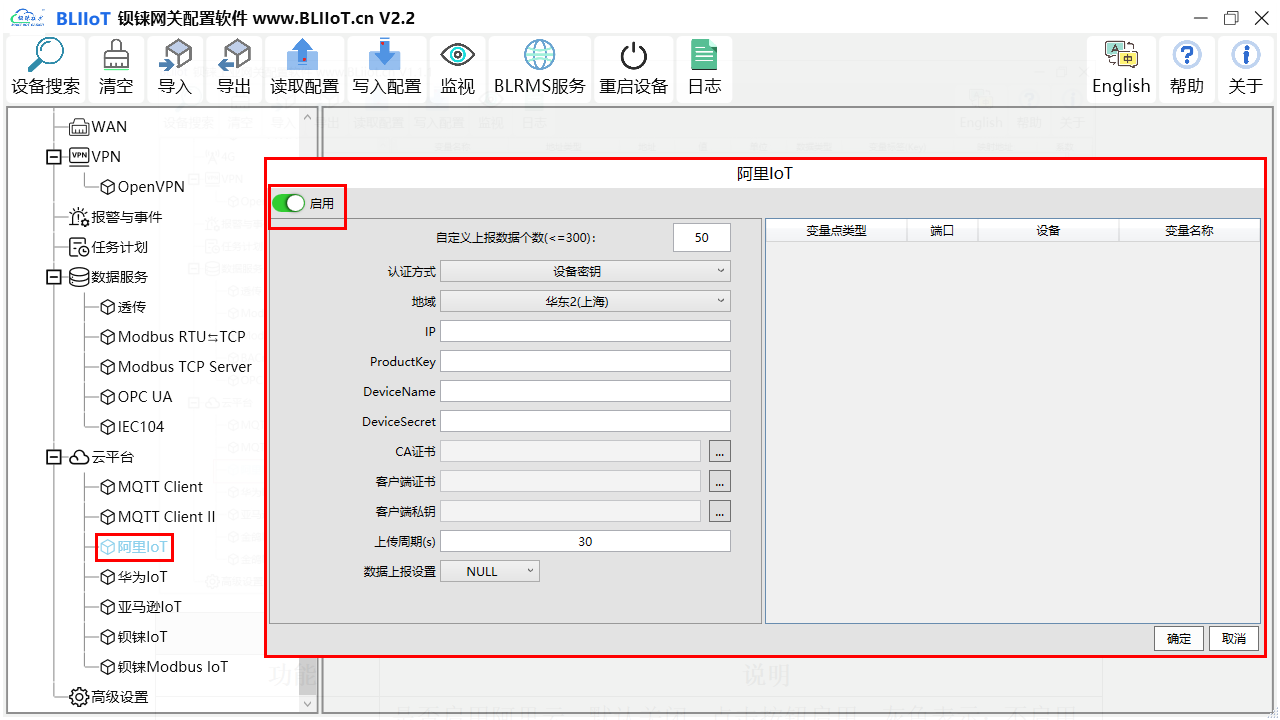
Task: Select the IEC104 tree node
Action: coord(132,427)
